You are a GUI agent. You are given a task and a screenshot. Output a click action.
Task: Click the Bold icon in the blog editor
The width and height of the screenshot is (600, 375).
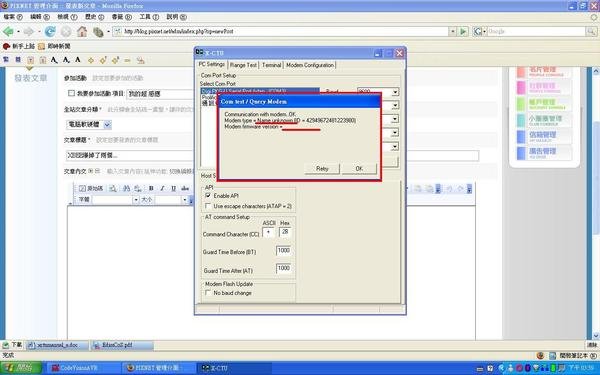151,188
